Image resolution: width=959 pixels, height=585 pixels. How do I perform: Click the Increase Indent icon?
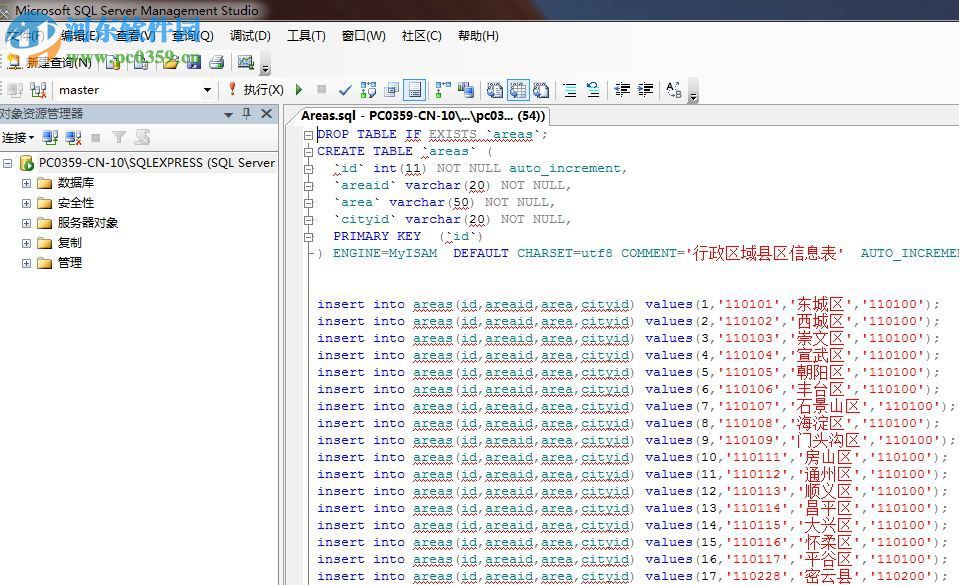pos(644,90)
